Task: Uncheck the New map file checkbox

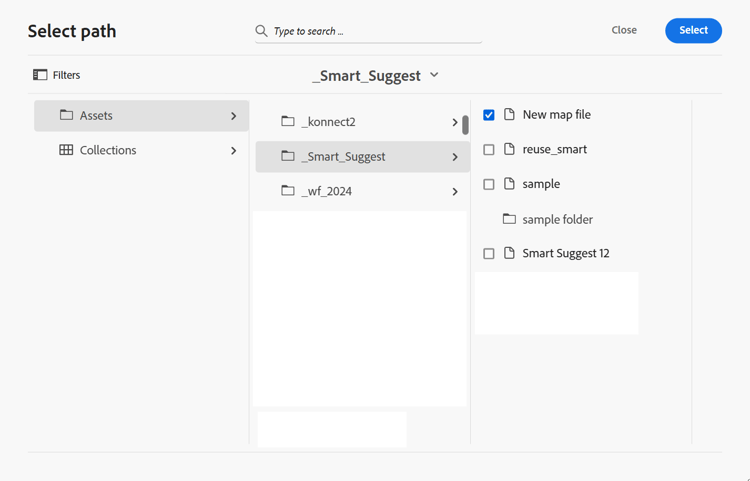Action: (489, 115)
